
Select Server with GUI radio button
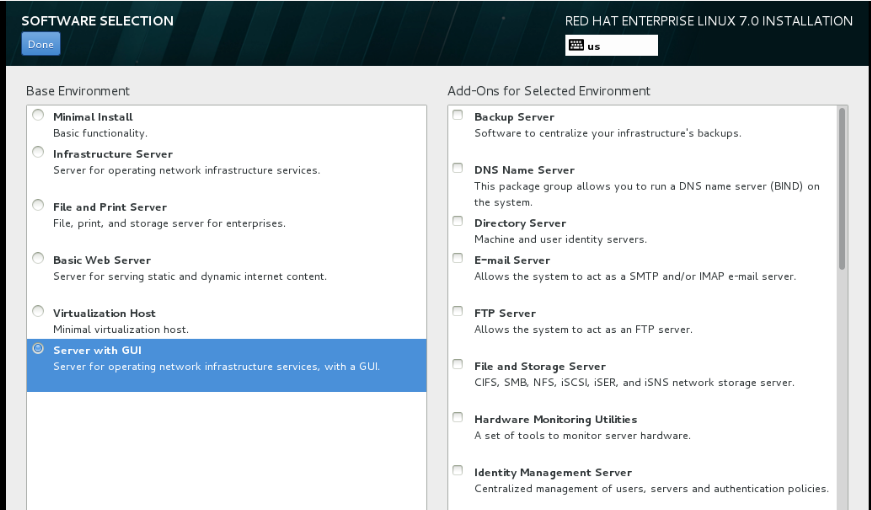point(38,348)
